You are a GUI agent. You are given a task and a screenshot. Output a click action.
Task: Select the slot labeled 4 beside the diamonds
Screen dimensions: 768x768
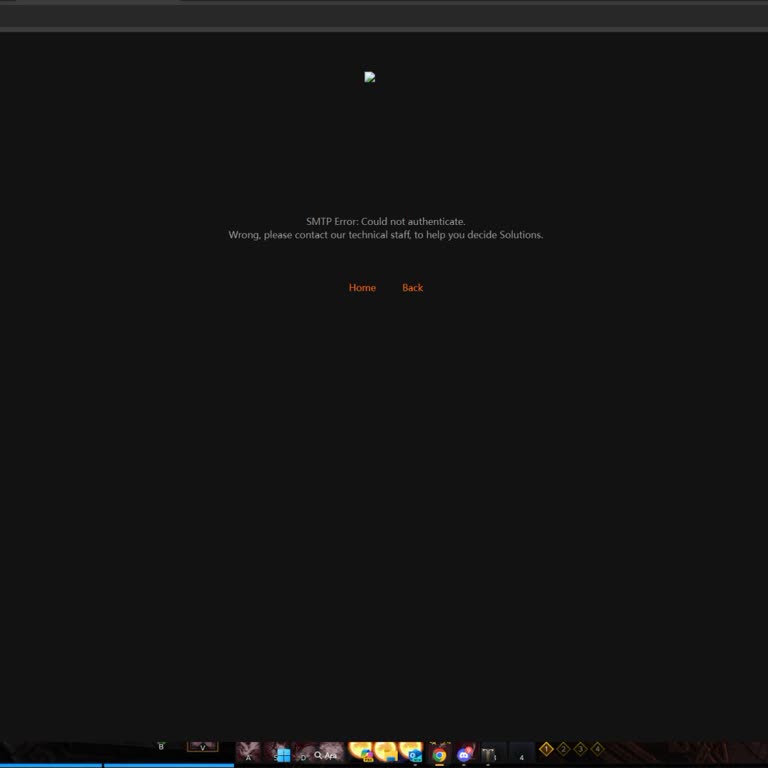click(521, 754)
